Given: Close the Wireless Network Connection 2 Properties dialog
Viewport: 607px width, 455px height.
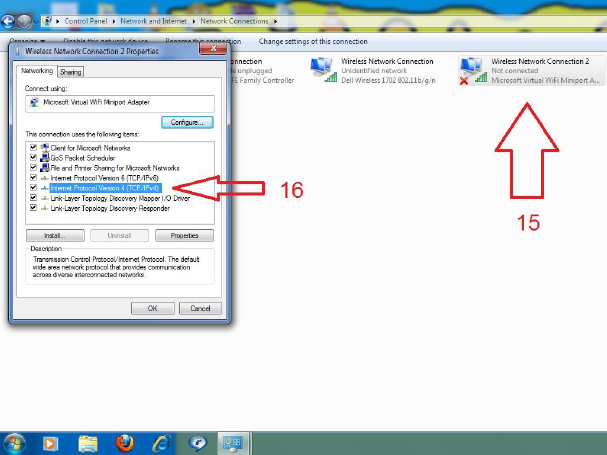Looking at the screenshot, I should pos(213,48).
